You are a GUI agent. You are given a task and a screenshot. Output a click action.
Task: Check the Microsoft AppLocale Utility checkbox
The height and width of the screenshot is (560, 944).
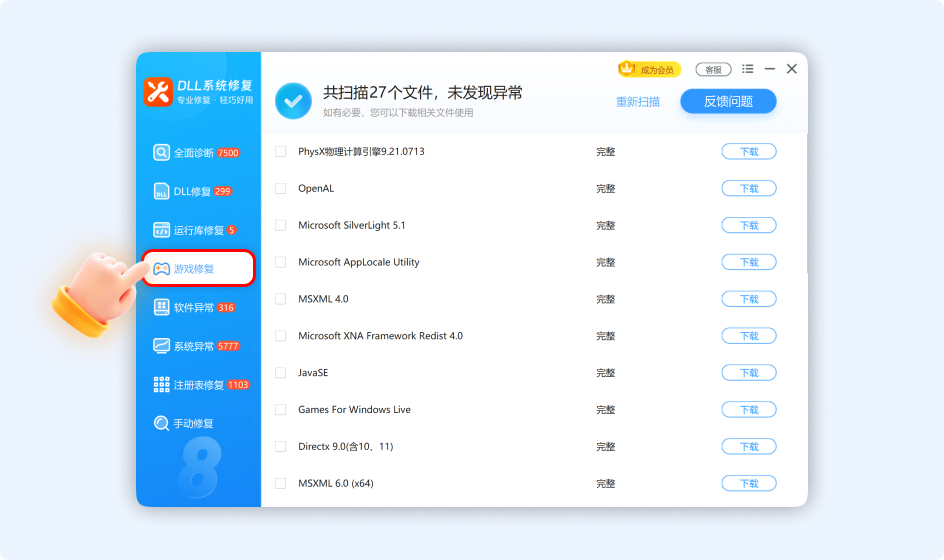click(281, 262)
